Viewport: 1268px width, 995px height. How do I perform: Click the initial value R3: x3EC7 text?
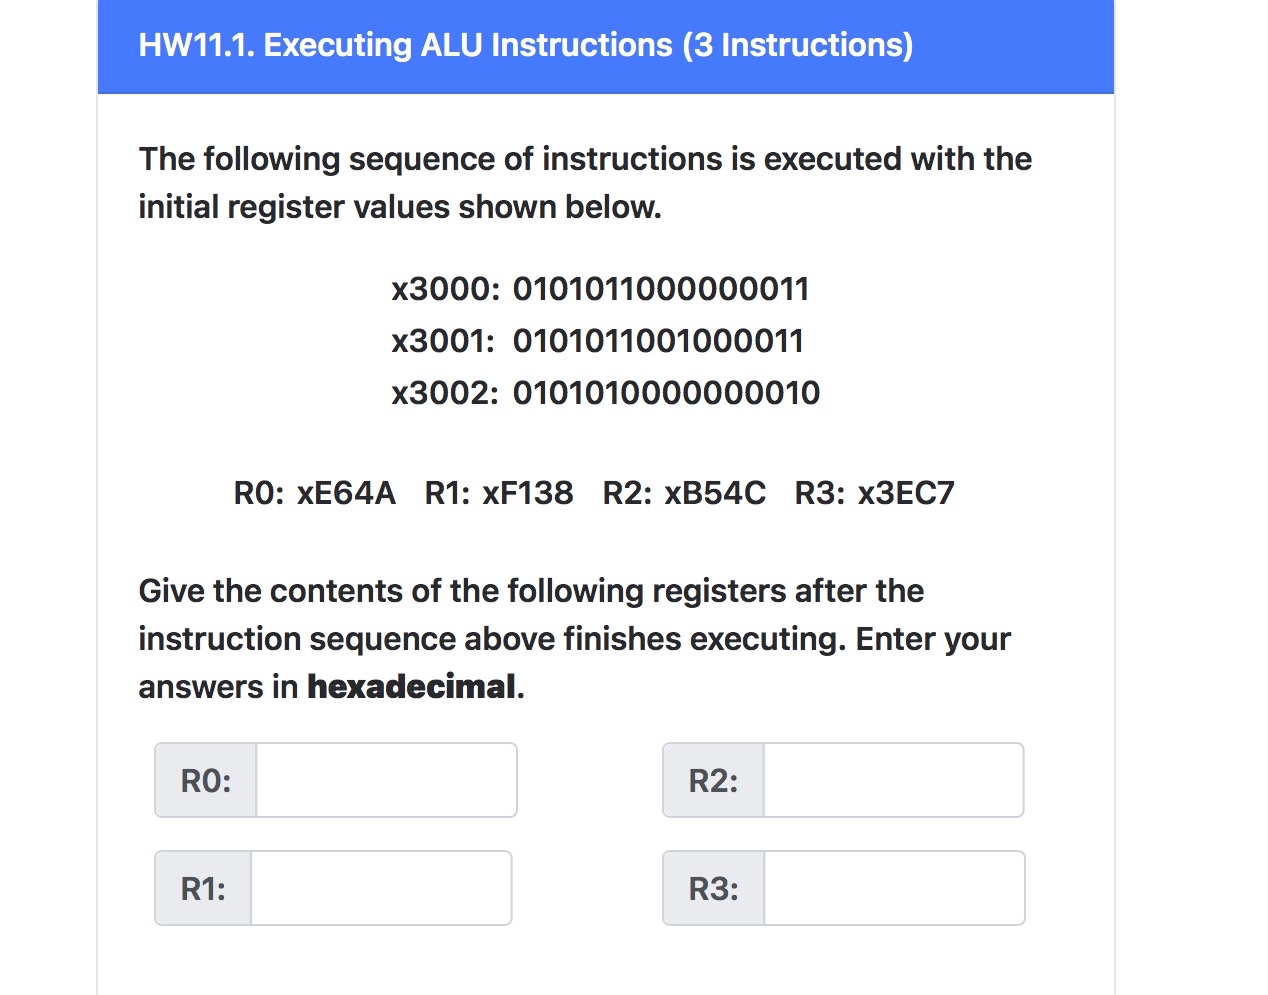873,492
